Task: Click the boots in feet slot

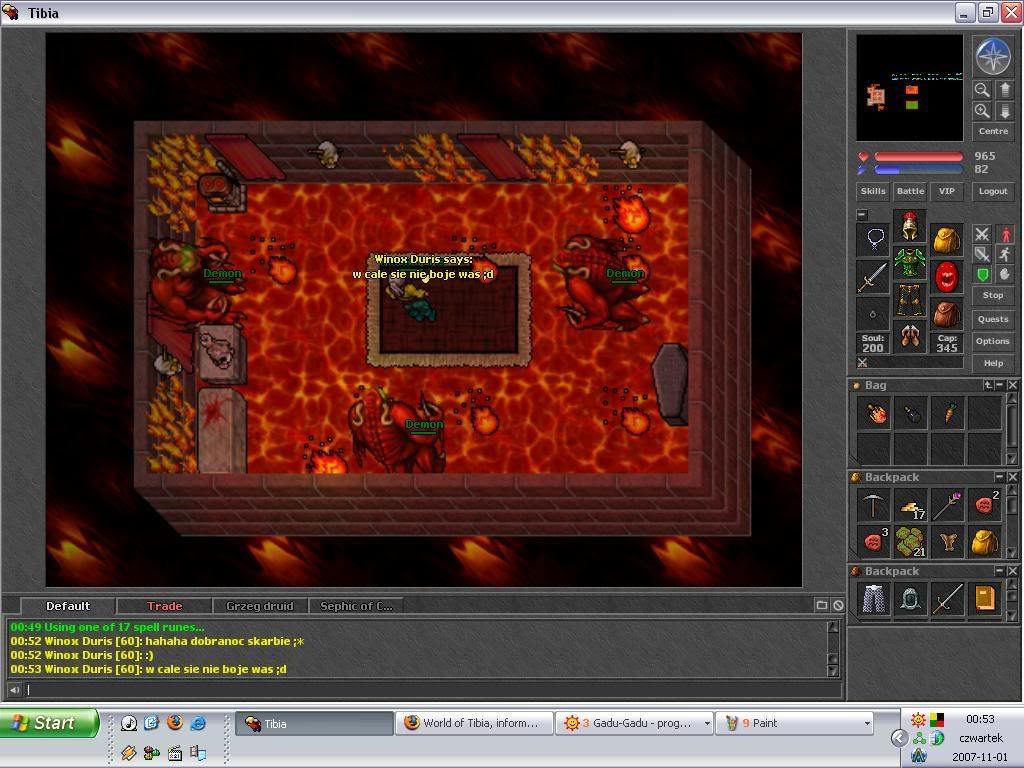Action: 909,338
